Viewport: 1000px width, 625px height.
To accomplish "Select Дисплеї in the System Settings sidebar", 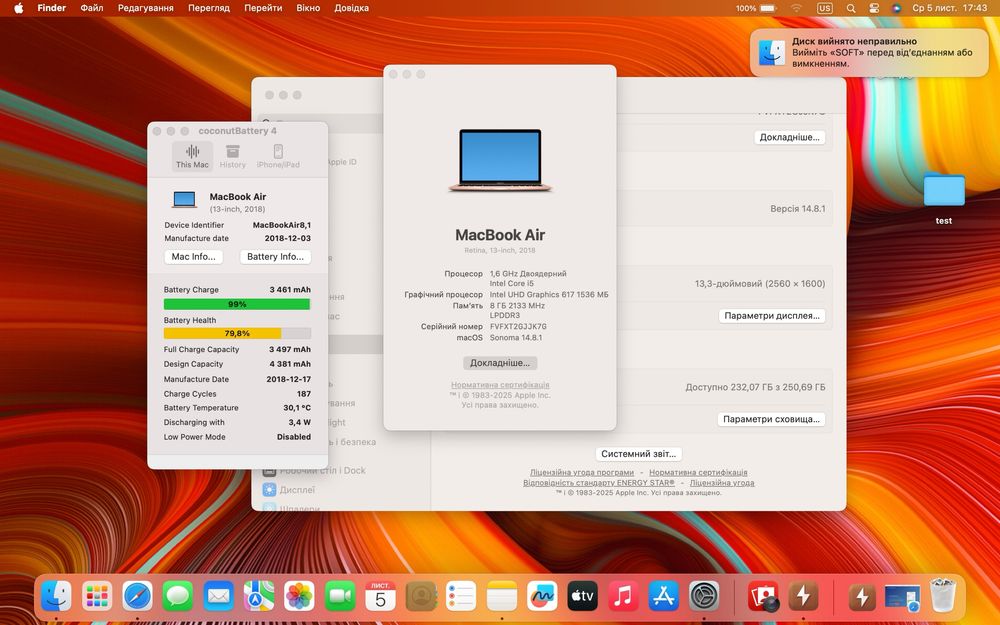I will [x=297, y=490].
